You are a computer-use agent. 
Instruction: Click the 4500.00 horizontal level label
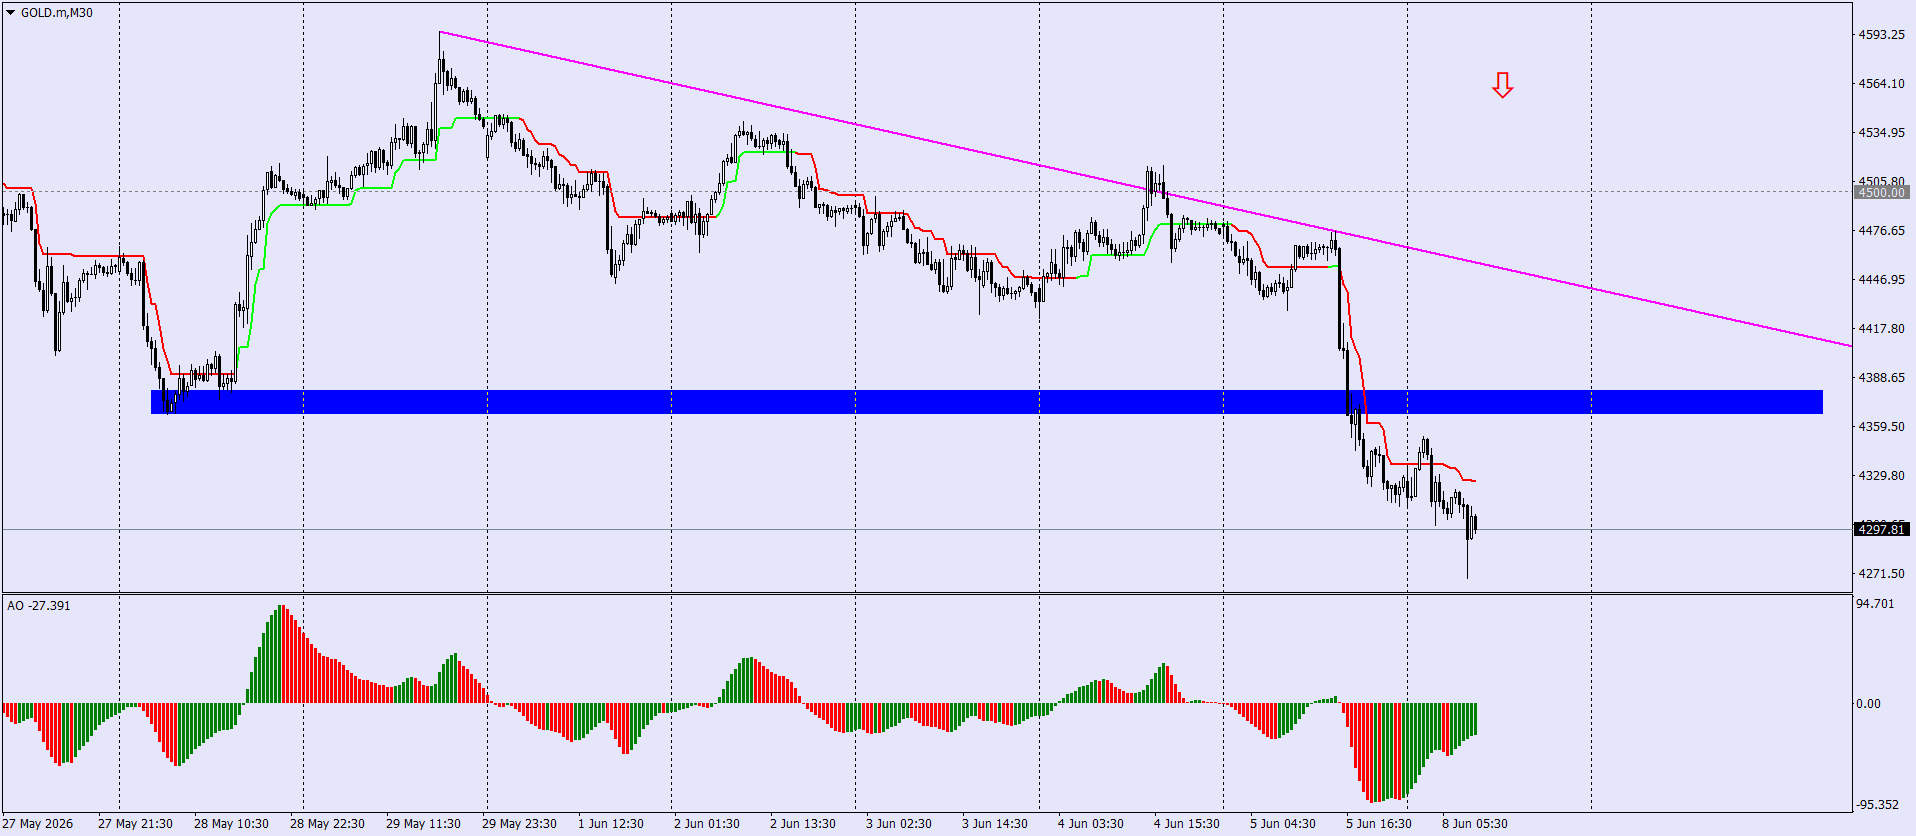tap(1881, 192)
